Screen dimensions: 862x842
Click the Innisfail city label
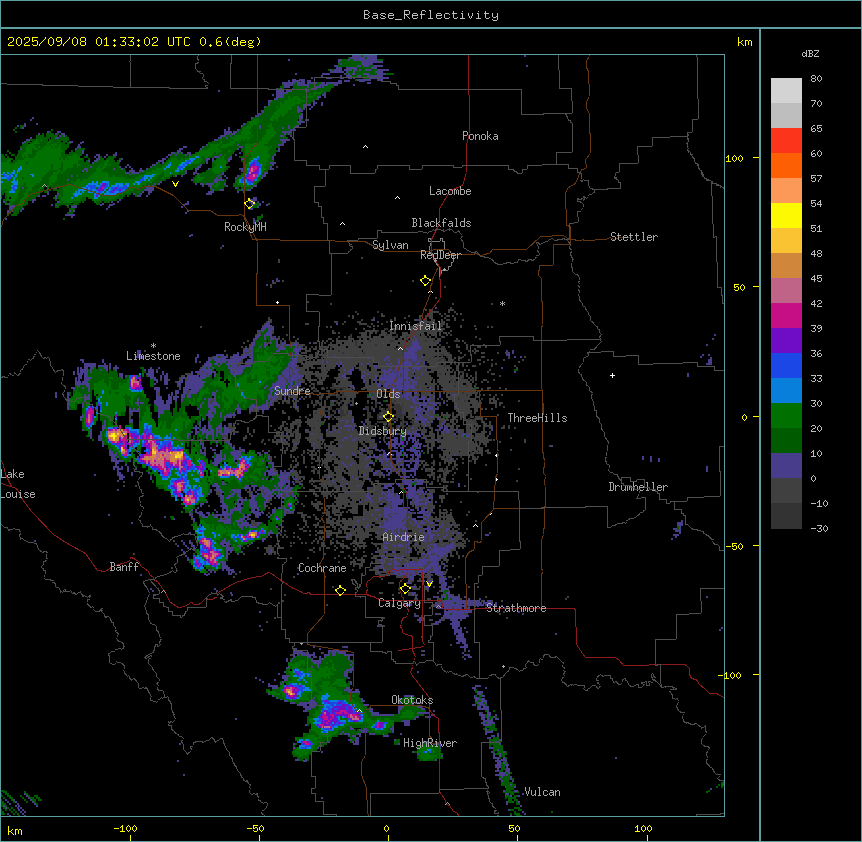[415, 326]
